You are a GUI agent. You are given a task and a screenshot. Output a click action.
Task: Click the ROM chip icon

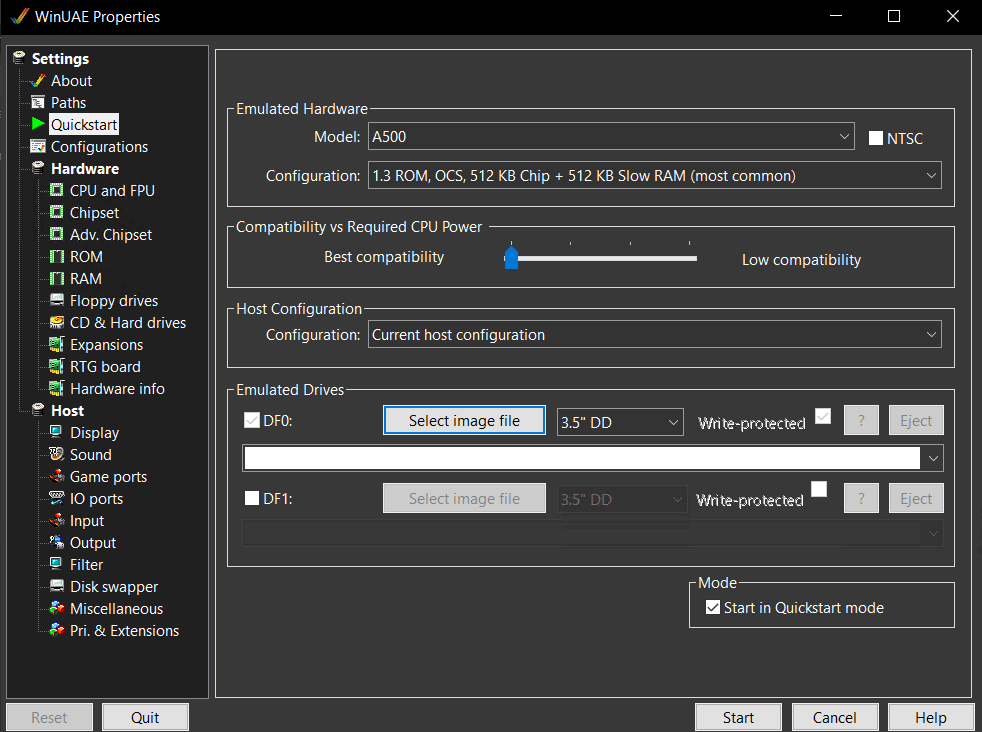56,257
